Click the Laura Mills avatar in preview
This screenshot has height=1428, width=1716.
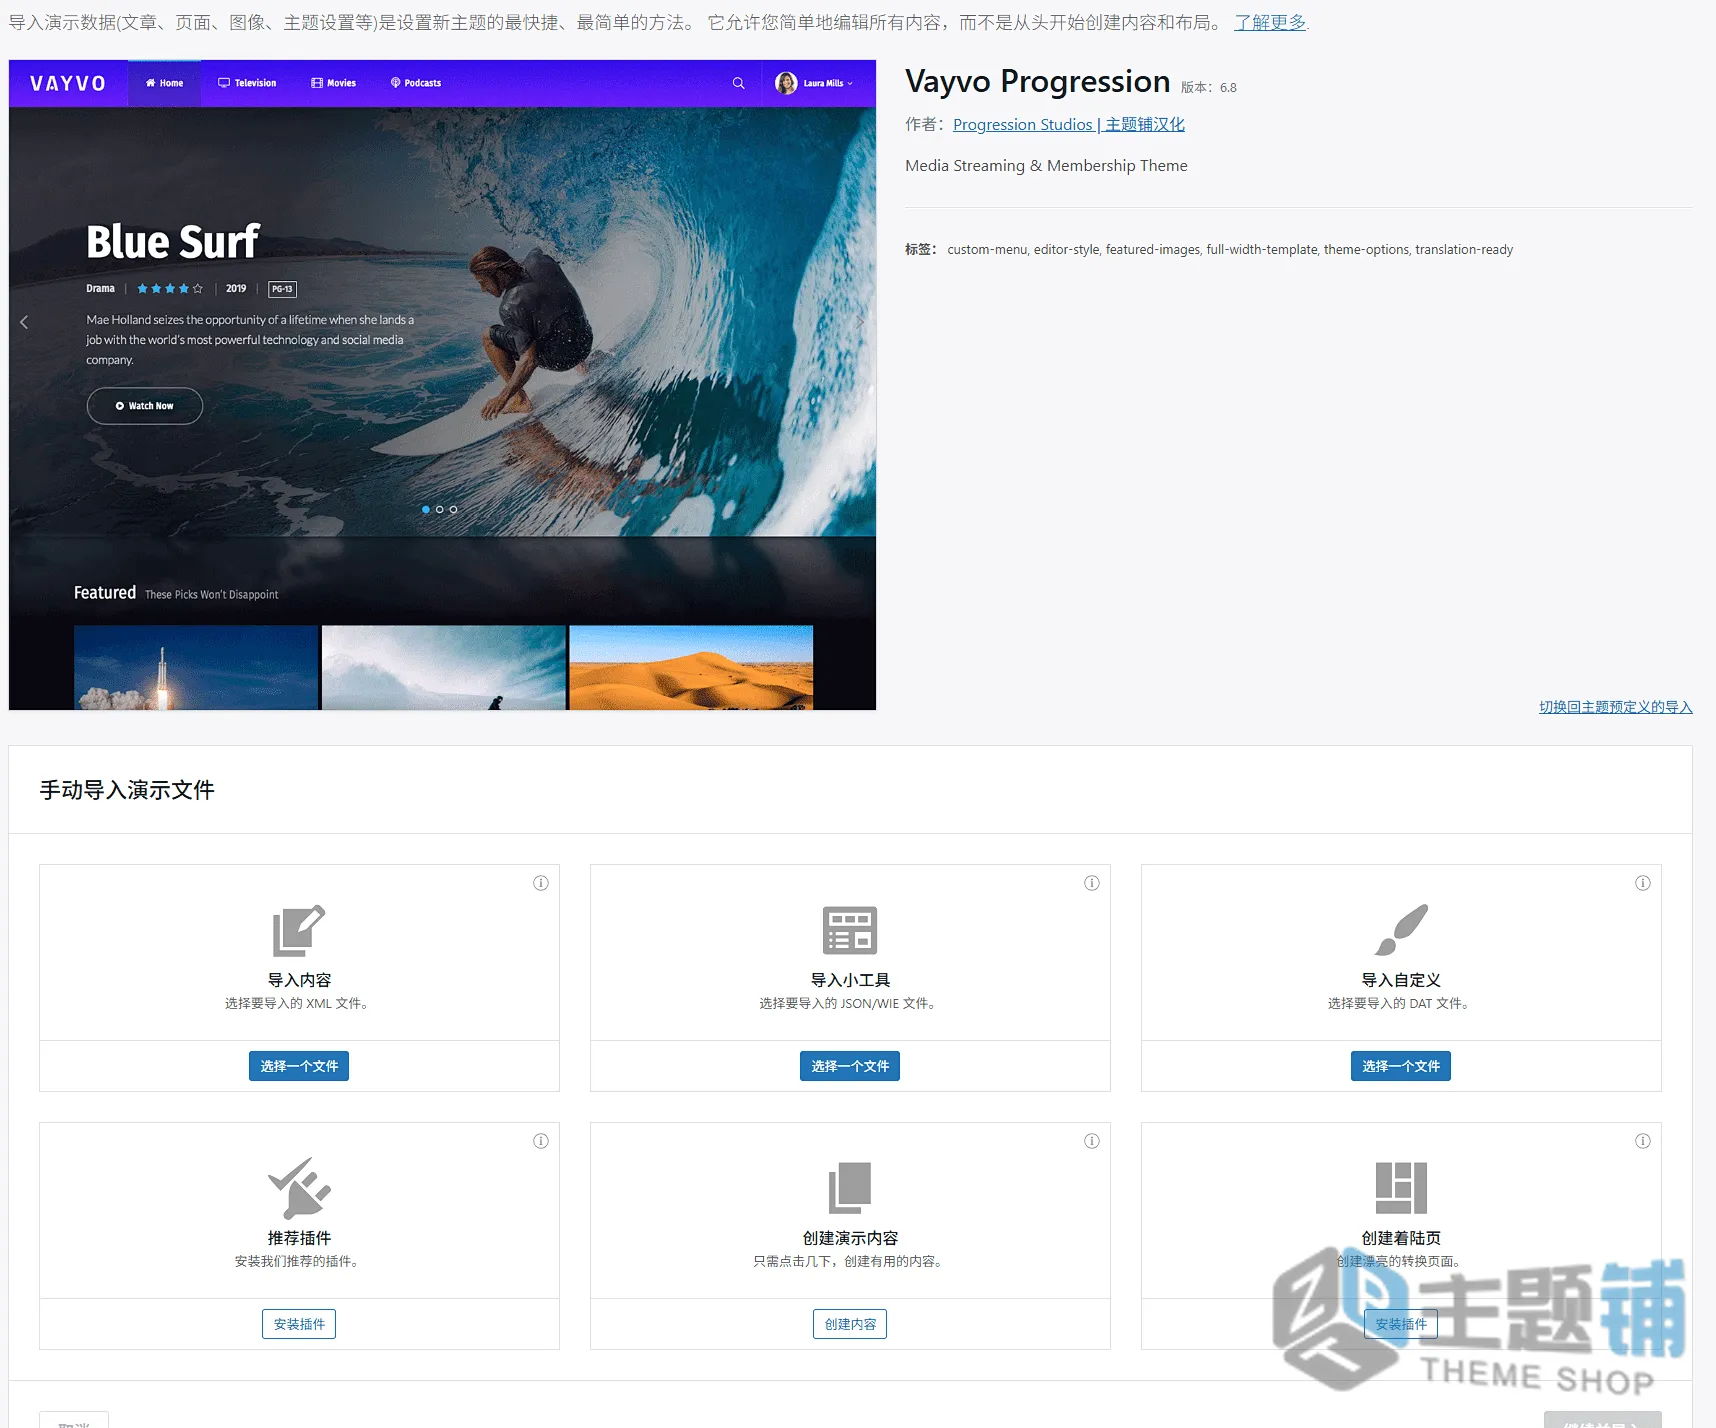(787, 83)
